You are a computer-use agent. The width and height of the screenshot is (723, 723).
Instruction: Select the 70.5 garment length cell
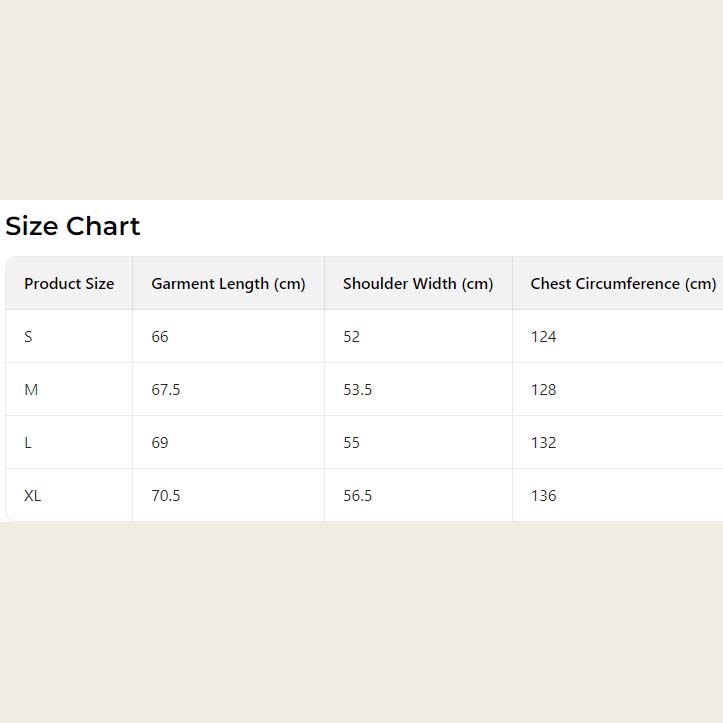(x=166, y=496)
